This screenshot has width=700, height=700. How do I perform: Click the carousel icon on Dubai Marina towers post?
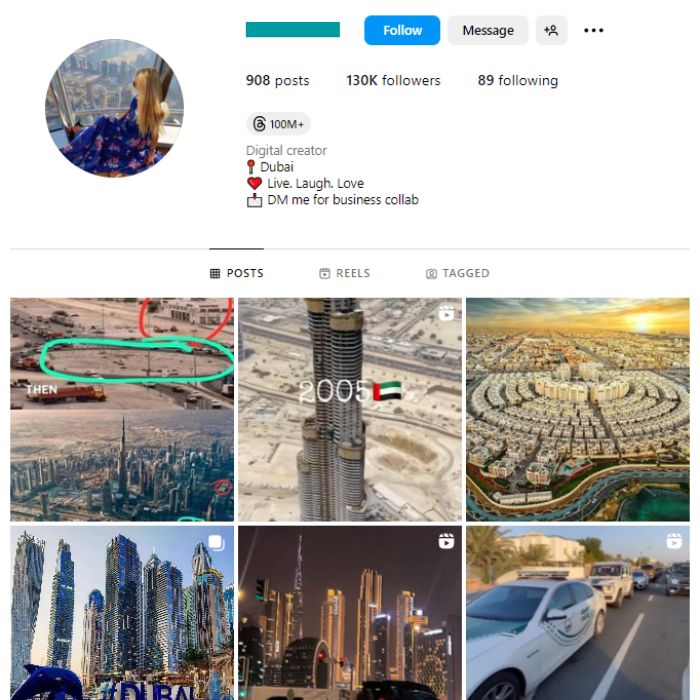217,542
